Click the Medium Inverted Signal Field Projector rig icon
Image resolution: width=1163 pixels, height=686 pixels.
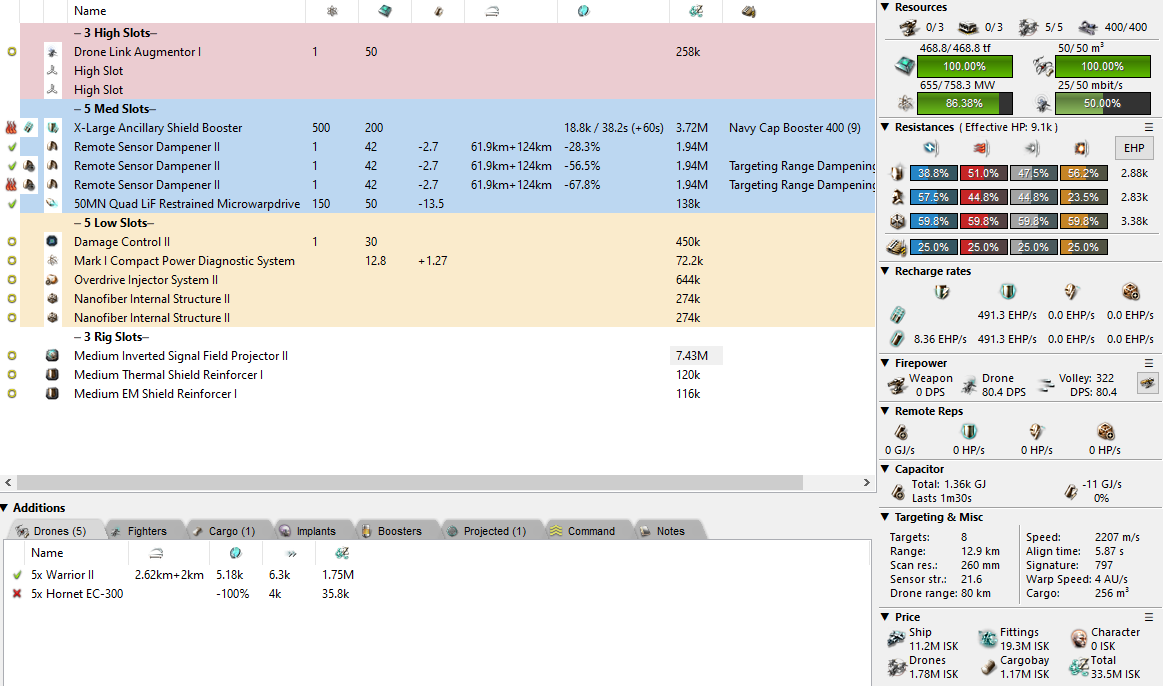pyautogui.click(x=52, y=356)
